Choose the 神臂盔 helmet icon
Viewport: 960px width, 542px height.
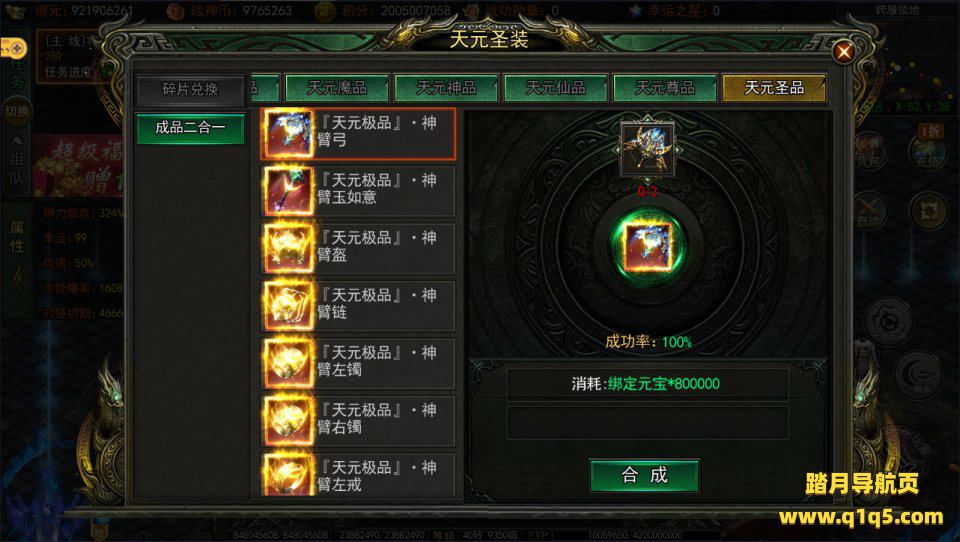click(x=288, y=248)
